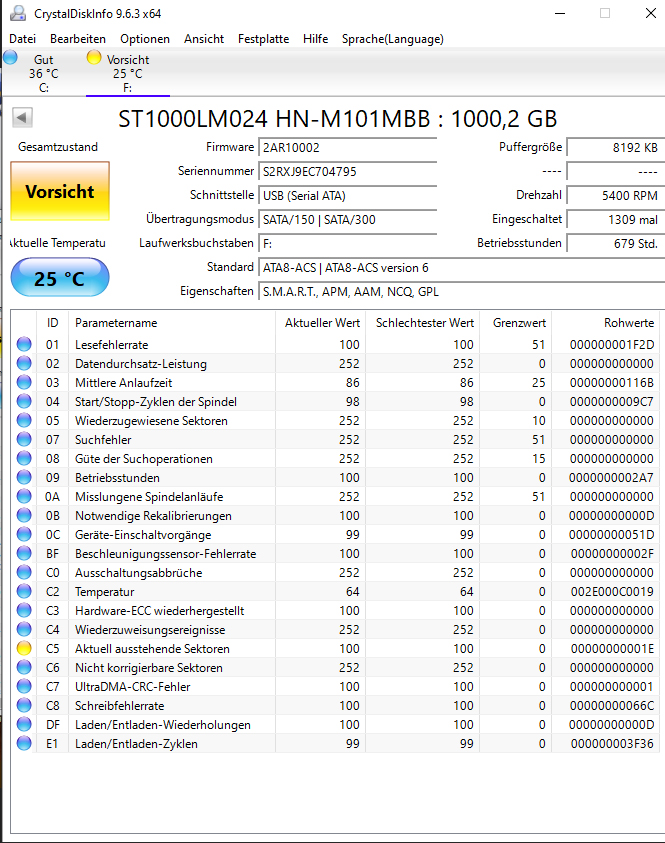Click status icon of row 09 Betriebsstunden
The height and width of the screenshot is (843, 665).
click(24, 477)
